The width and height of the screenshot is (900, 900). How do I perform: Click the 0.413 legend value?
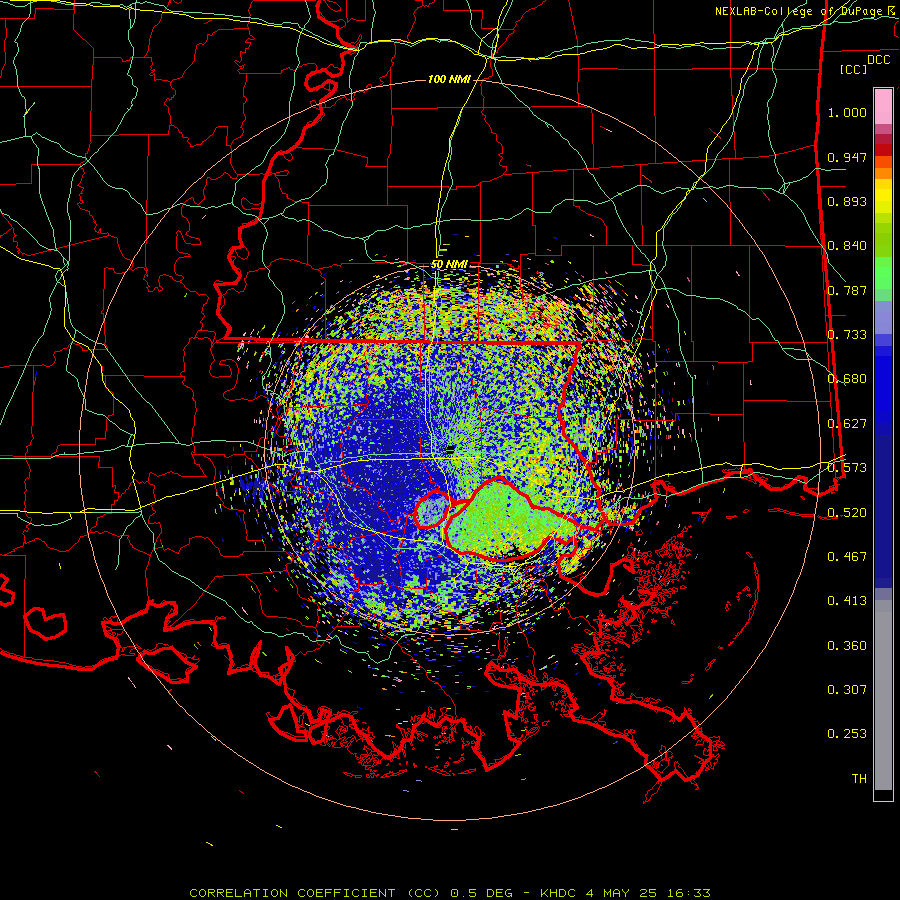coord(847,601)
